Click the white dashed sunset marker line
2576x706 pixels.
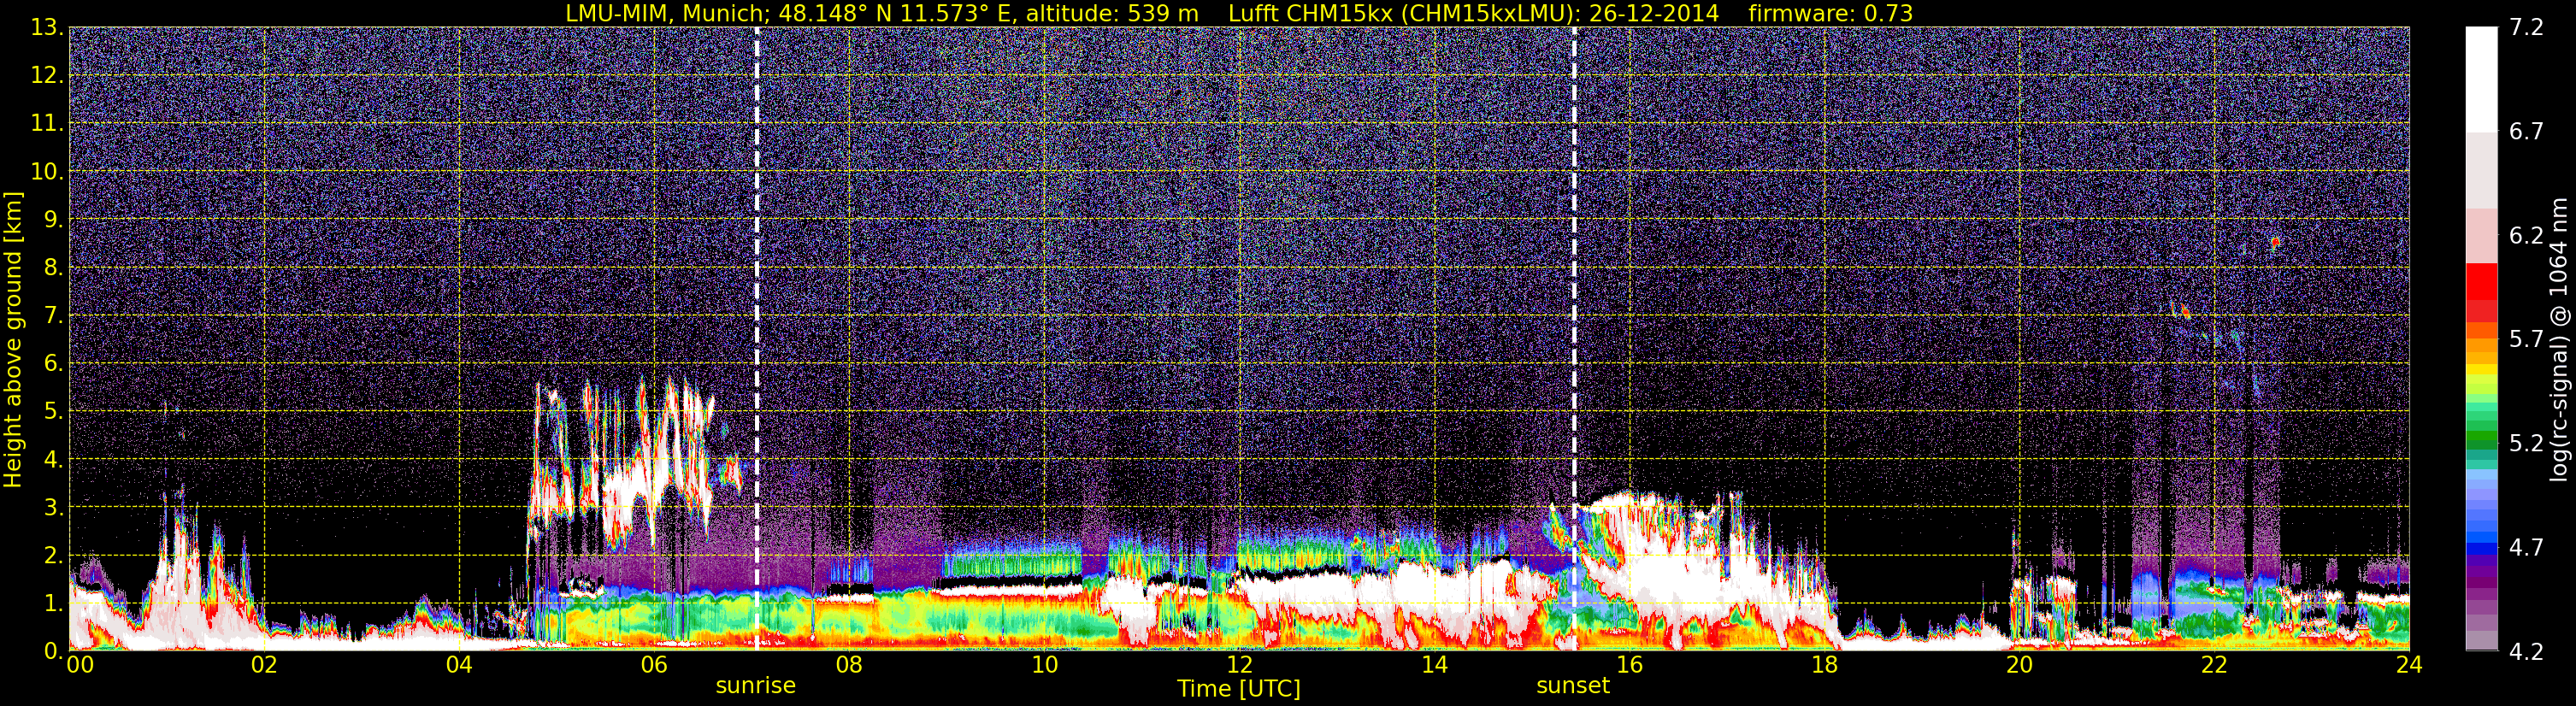1574,339
